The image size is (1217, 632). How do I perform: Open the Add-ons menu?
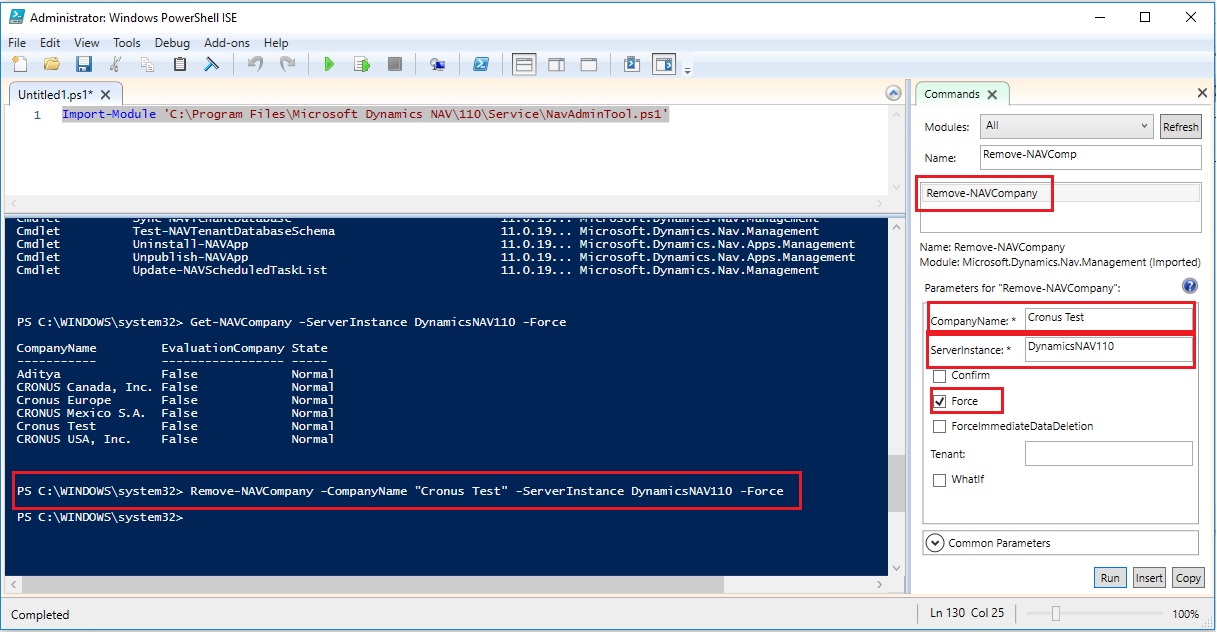[x=227, y=43]
